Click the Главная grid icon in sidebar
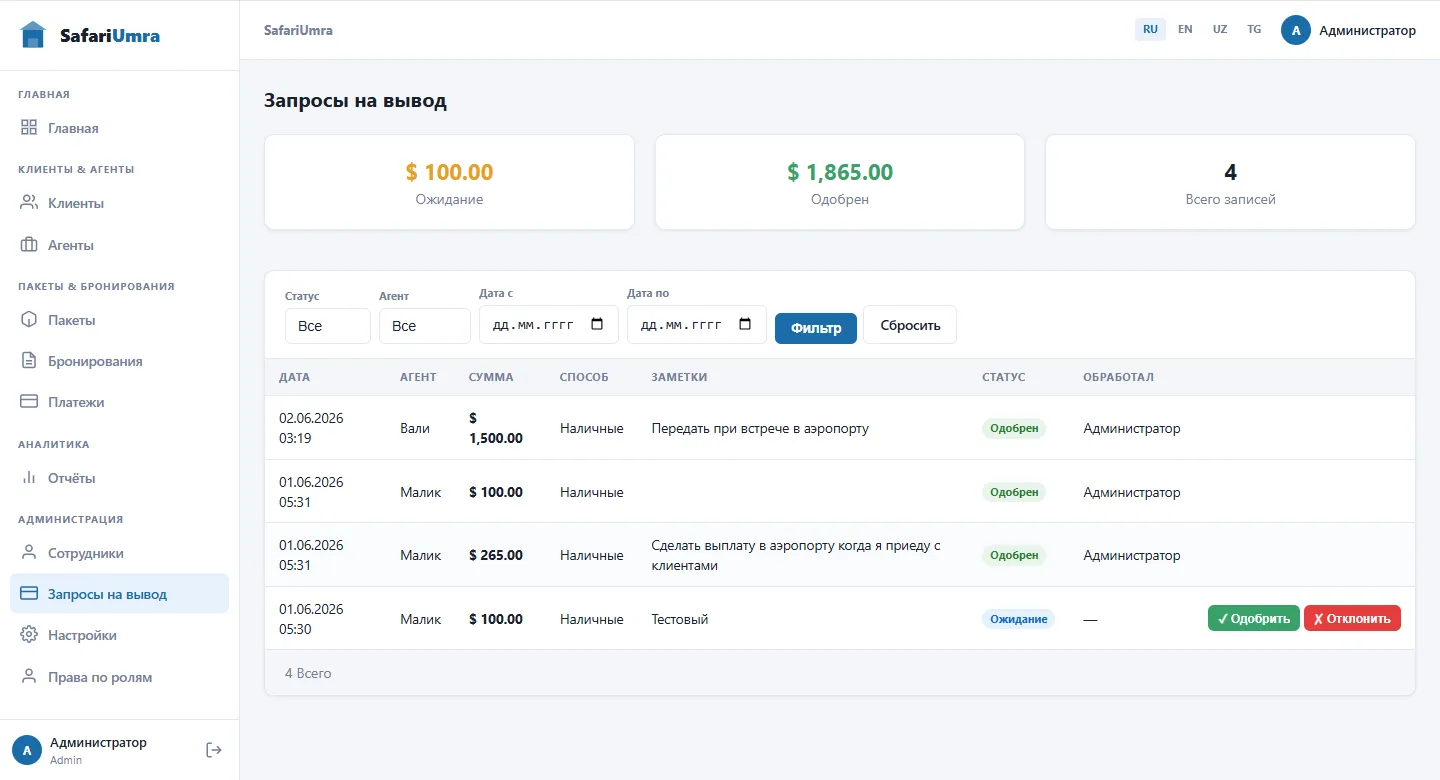This screenshot has width=1440, height=780. [29, 128]
